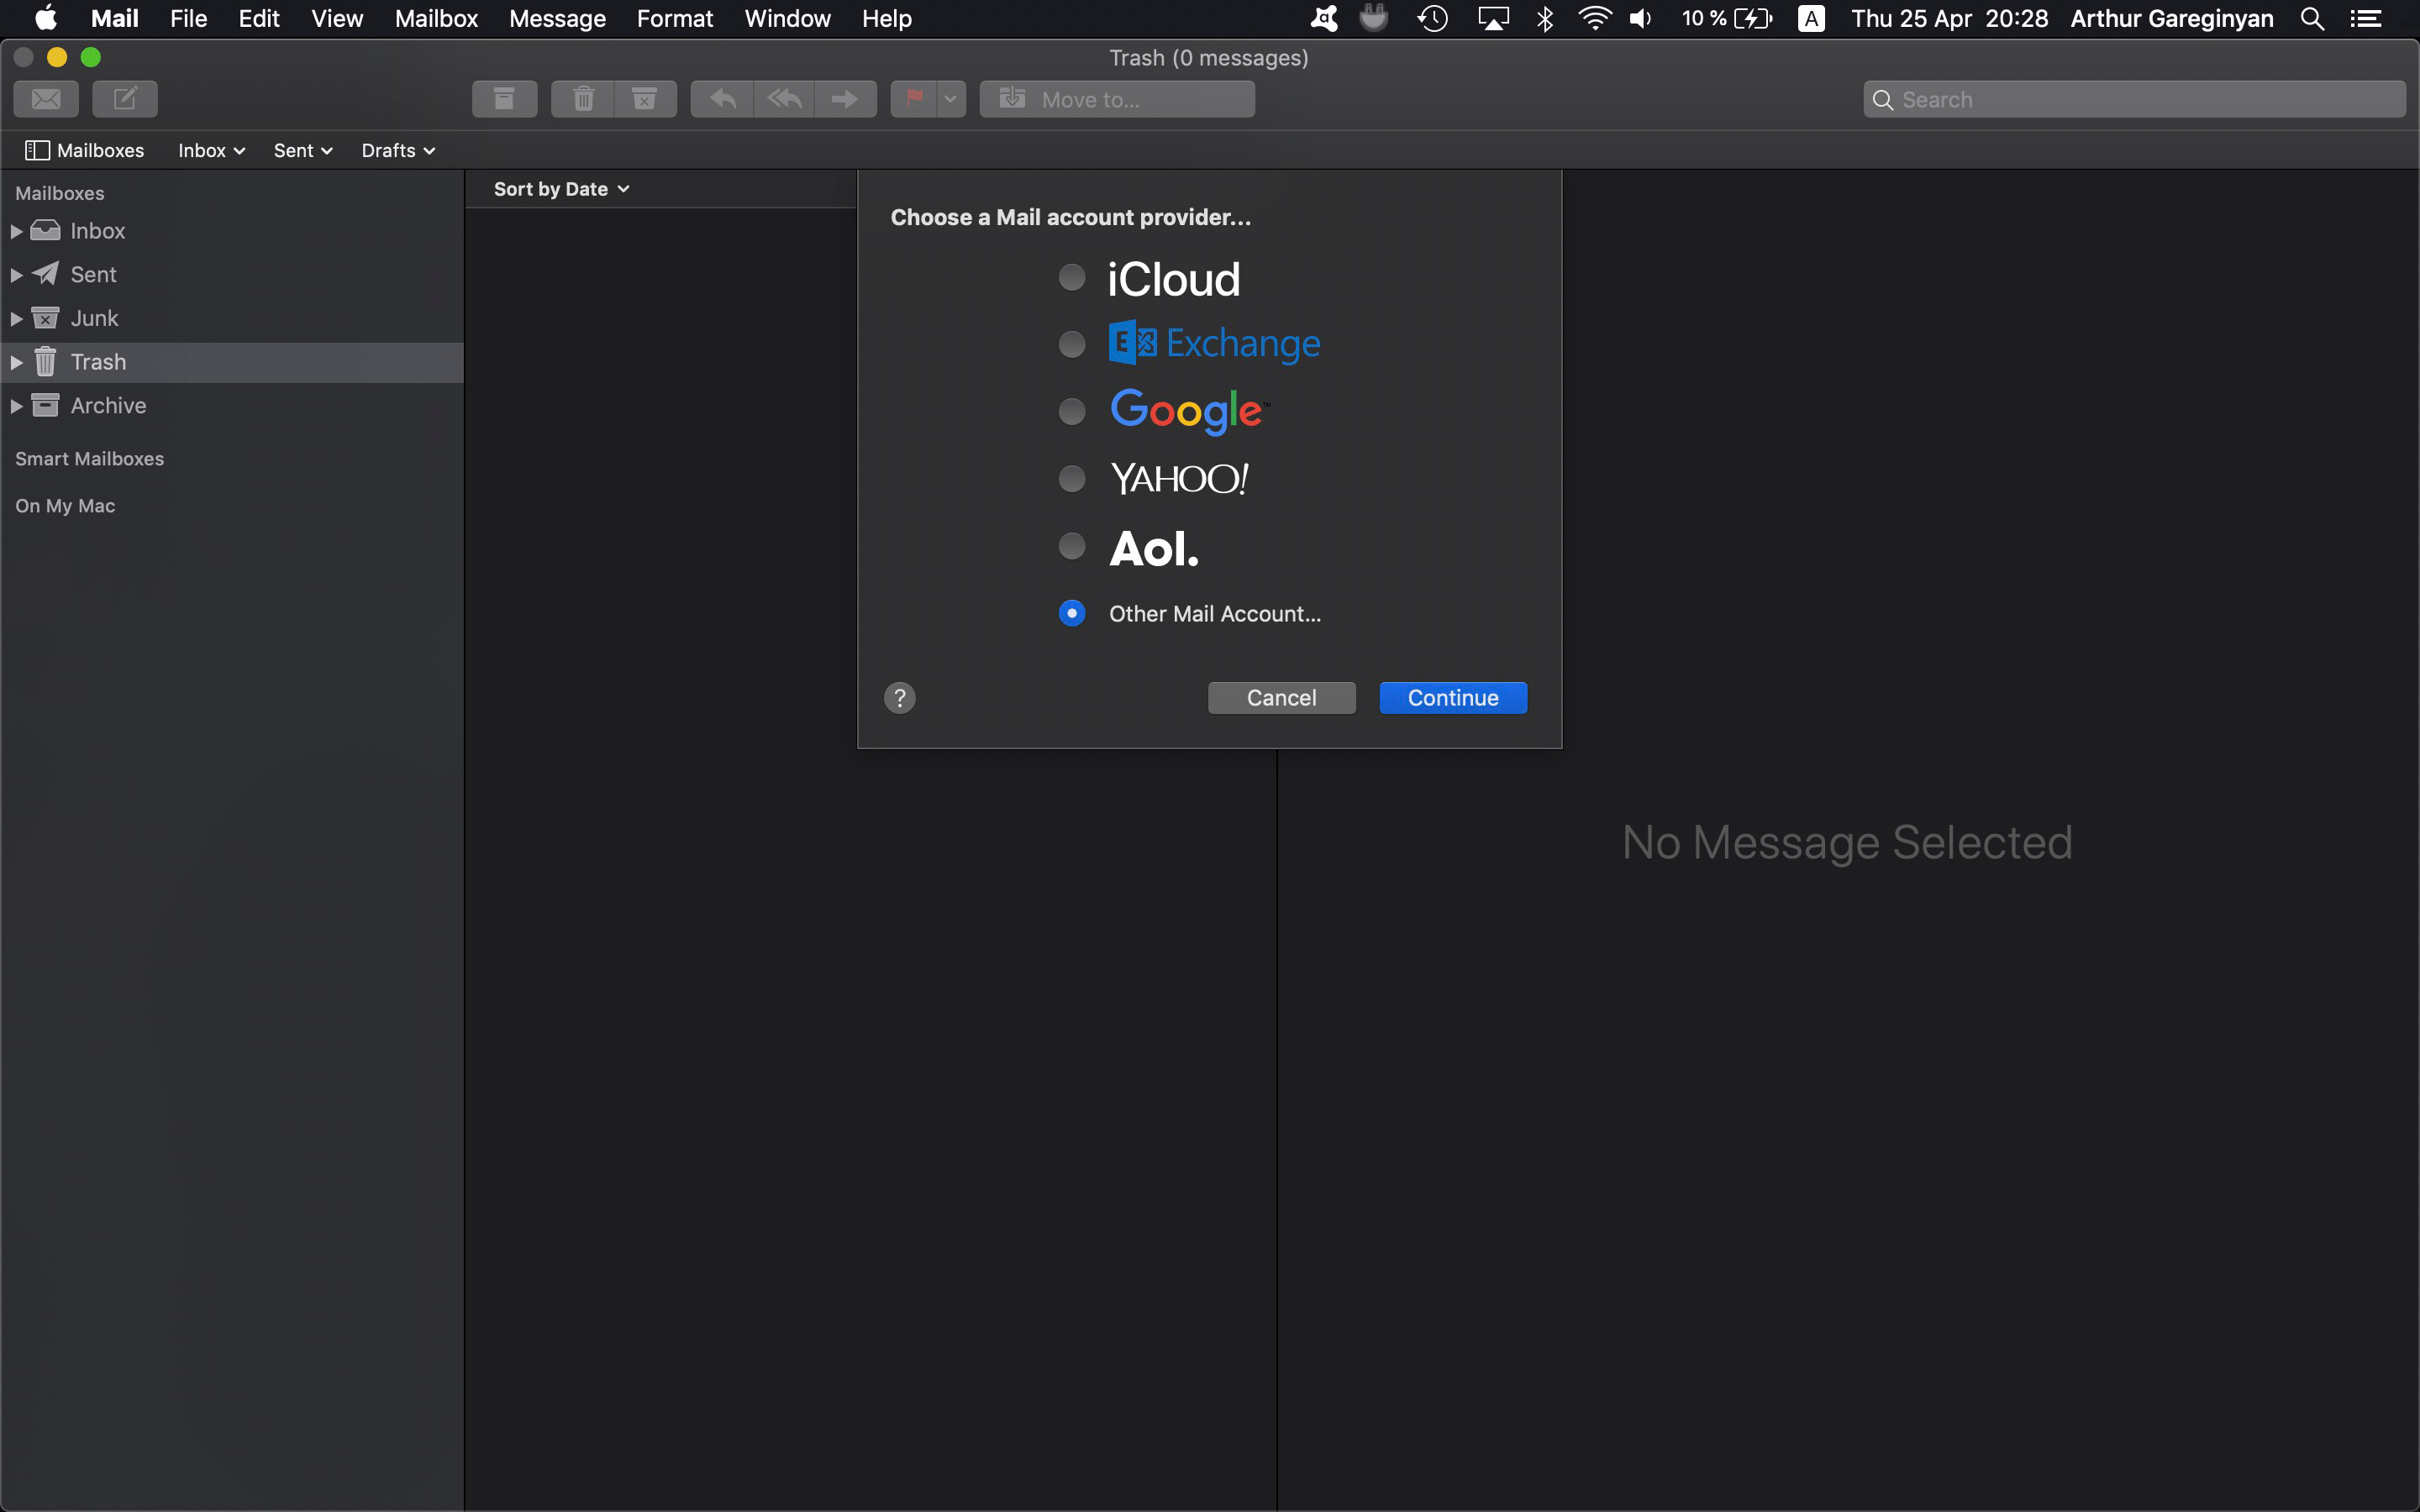Viewport: 2420px width, 1512px height.
Task: Expand the Junk mailbox folder
Action: 16,317
